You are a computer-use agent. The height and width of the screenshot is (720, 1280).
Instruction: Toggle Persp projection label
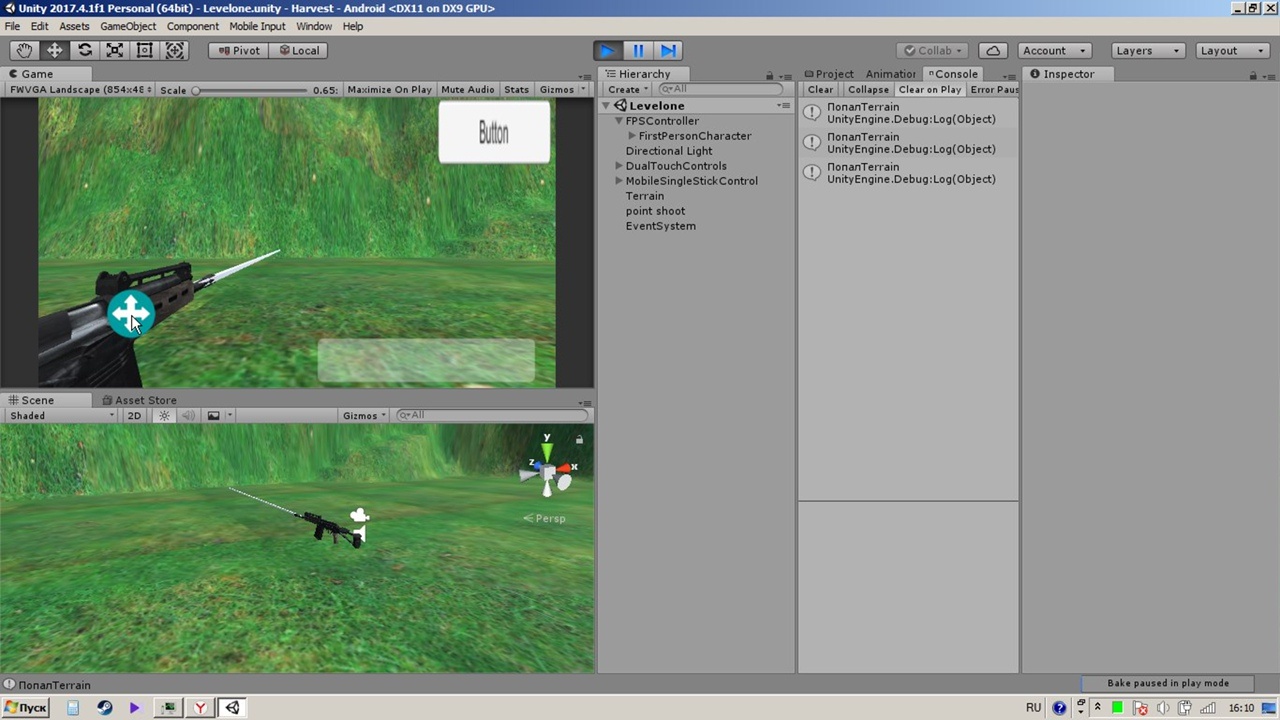(546, 518)
